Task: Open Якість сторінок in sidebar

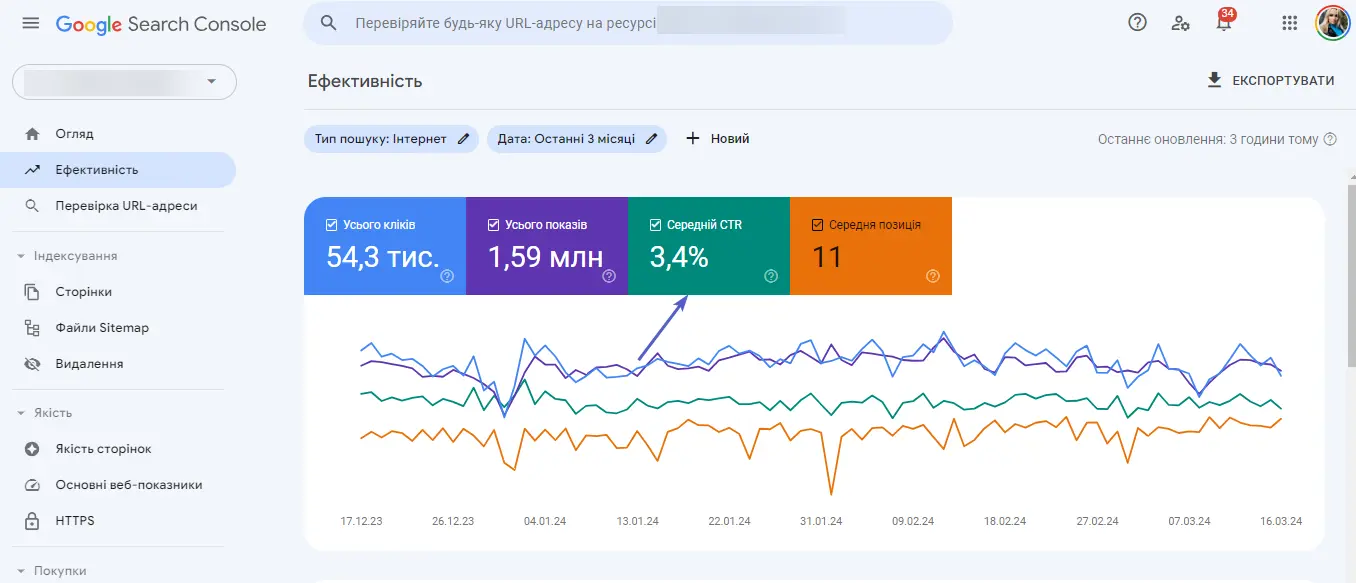Action: tap(101, 448)
